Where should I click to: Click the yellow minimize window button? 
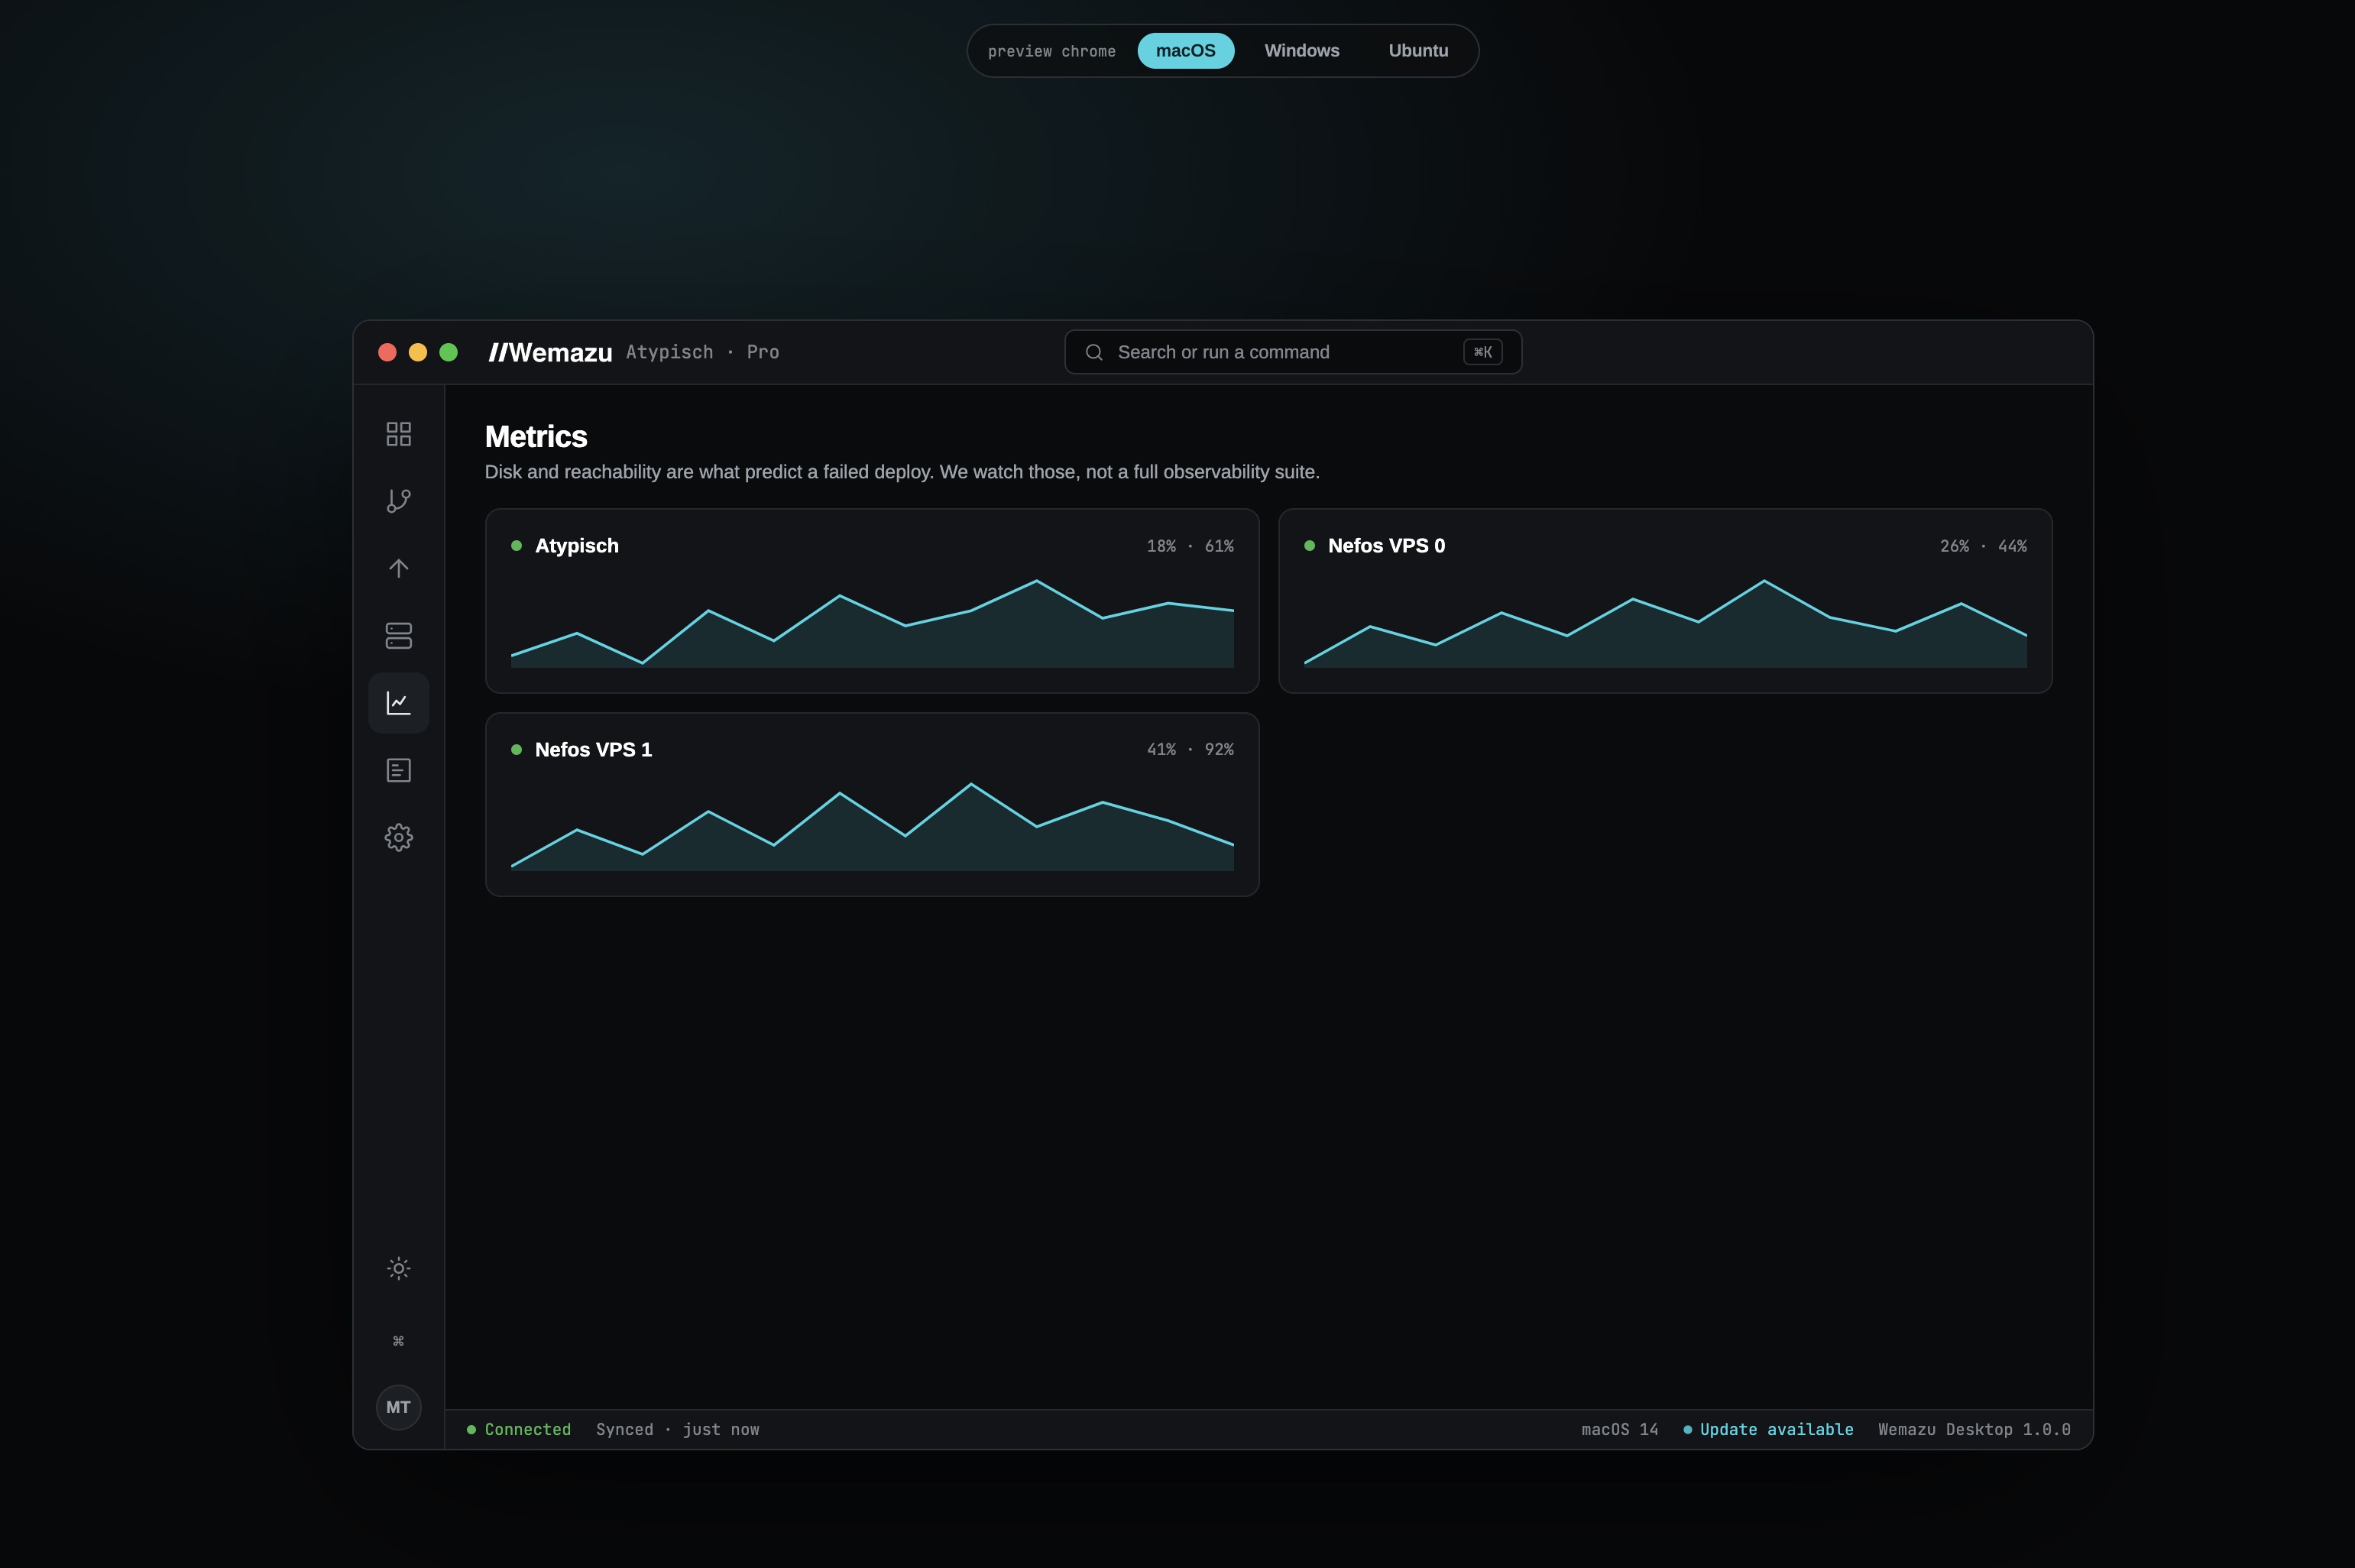[x=418, y=352]
